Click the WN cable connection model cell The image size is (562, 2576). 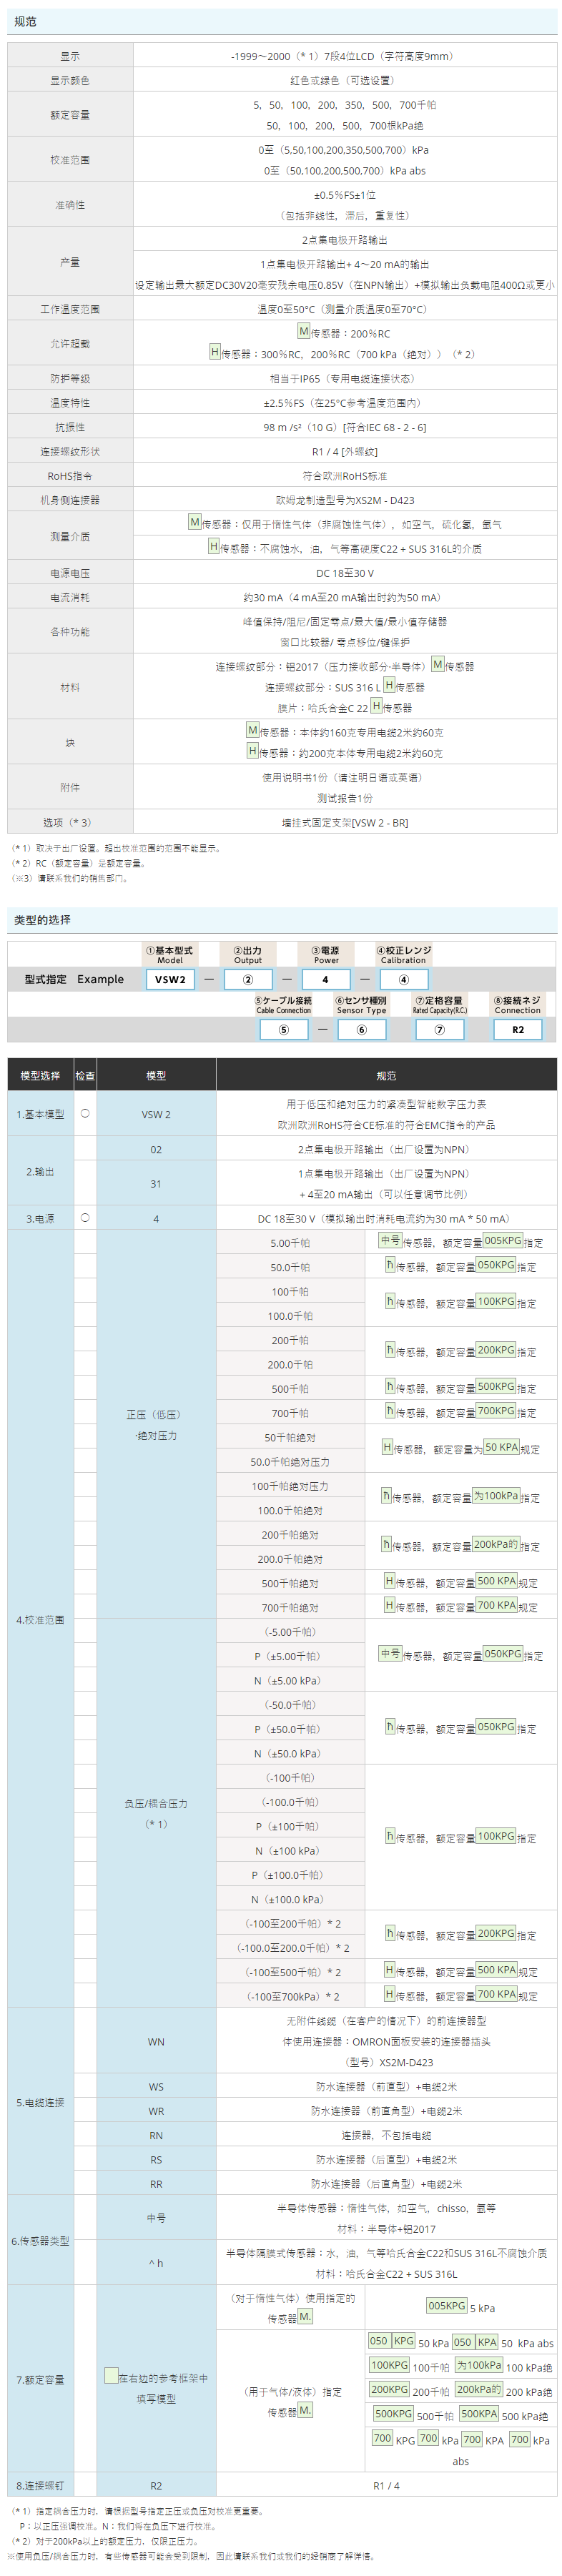[156, 2041]
